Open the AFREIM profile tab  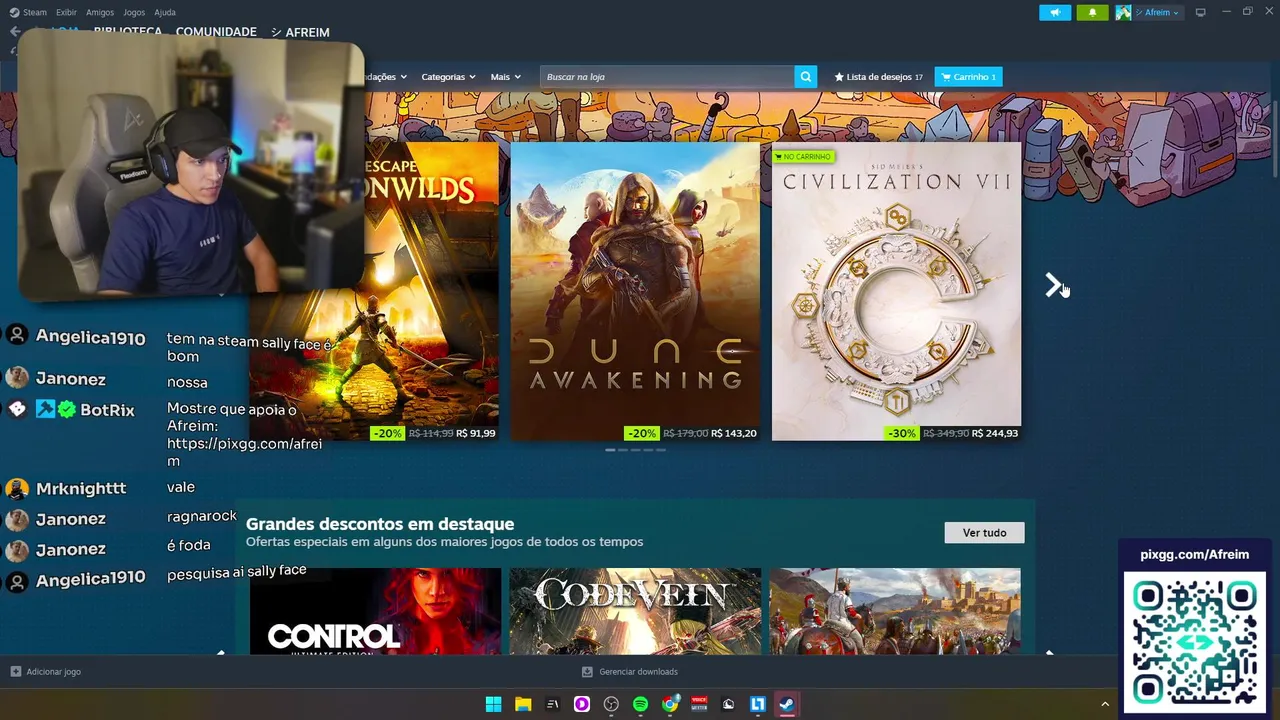pos(300,32)
